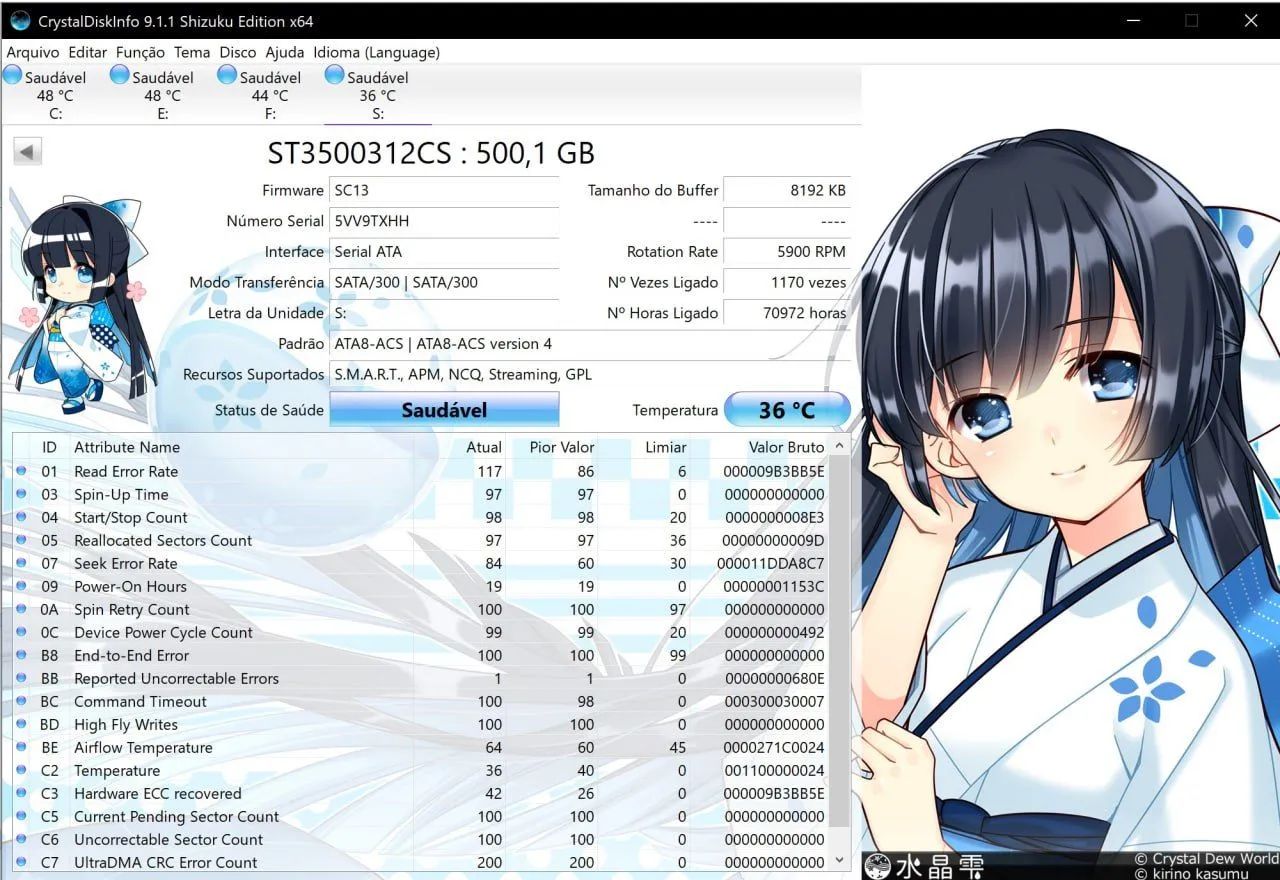The width and height of the screenshot is (1280, 880).
Task: Click the Saudável health status button
Action: point(444,410)
